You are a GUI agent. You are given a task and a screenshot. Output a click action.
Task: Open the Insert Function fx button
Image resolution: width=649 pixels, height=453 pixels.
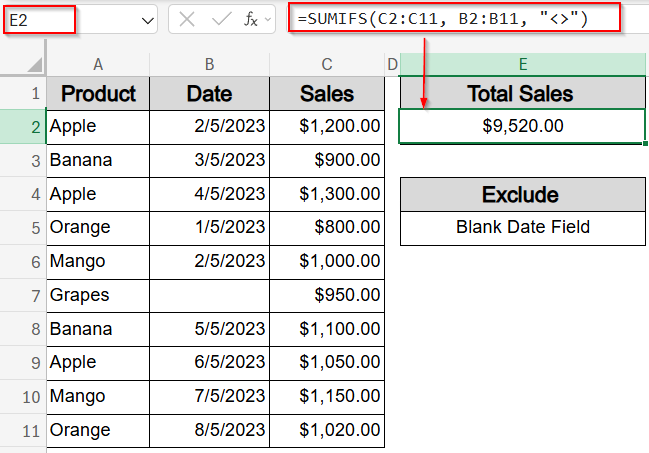click(251, 19)
